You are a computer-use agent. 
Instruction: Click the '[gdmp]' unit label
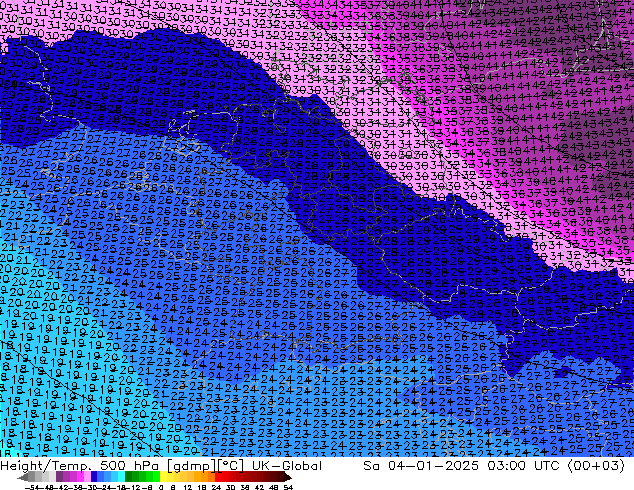click(x=191, y=466)
